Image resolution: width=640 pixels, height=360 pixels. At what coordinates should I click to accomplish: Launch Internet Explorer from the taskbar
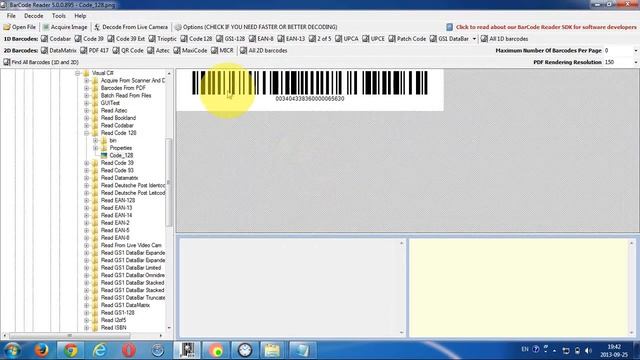click(x=100, y=350)
